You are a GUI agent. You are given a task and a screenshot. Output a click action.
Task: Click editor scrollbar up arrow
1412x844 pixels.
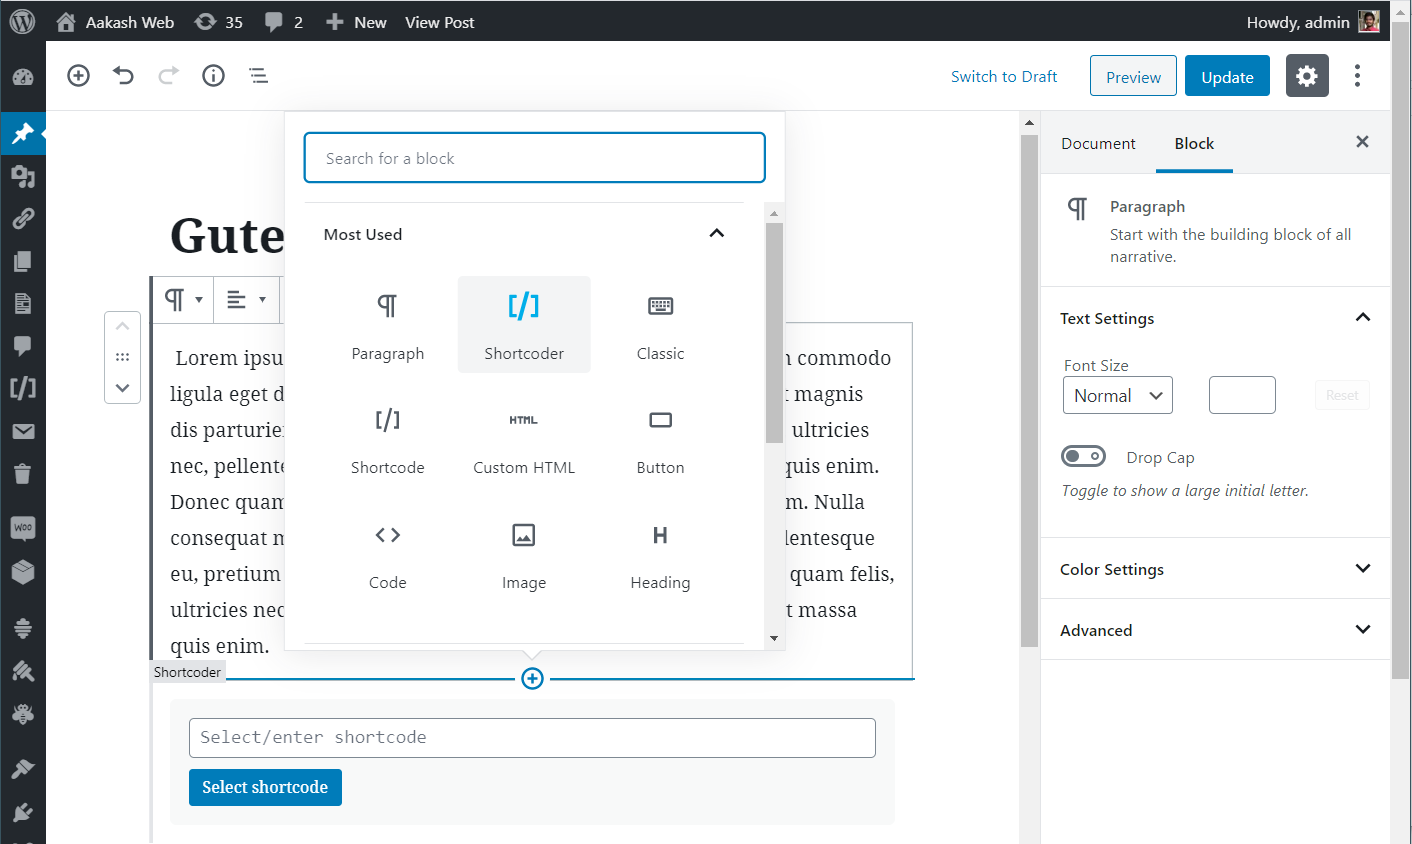click(x=1029, y=123)
